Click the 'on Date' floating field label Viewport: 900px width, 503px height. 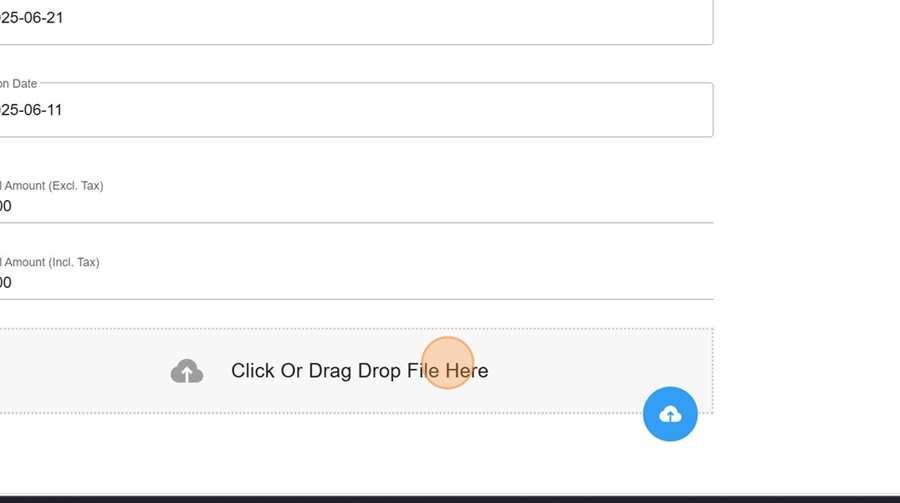pos(18,84)
